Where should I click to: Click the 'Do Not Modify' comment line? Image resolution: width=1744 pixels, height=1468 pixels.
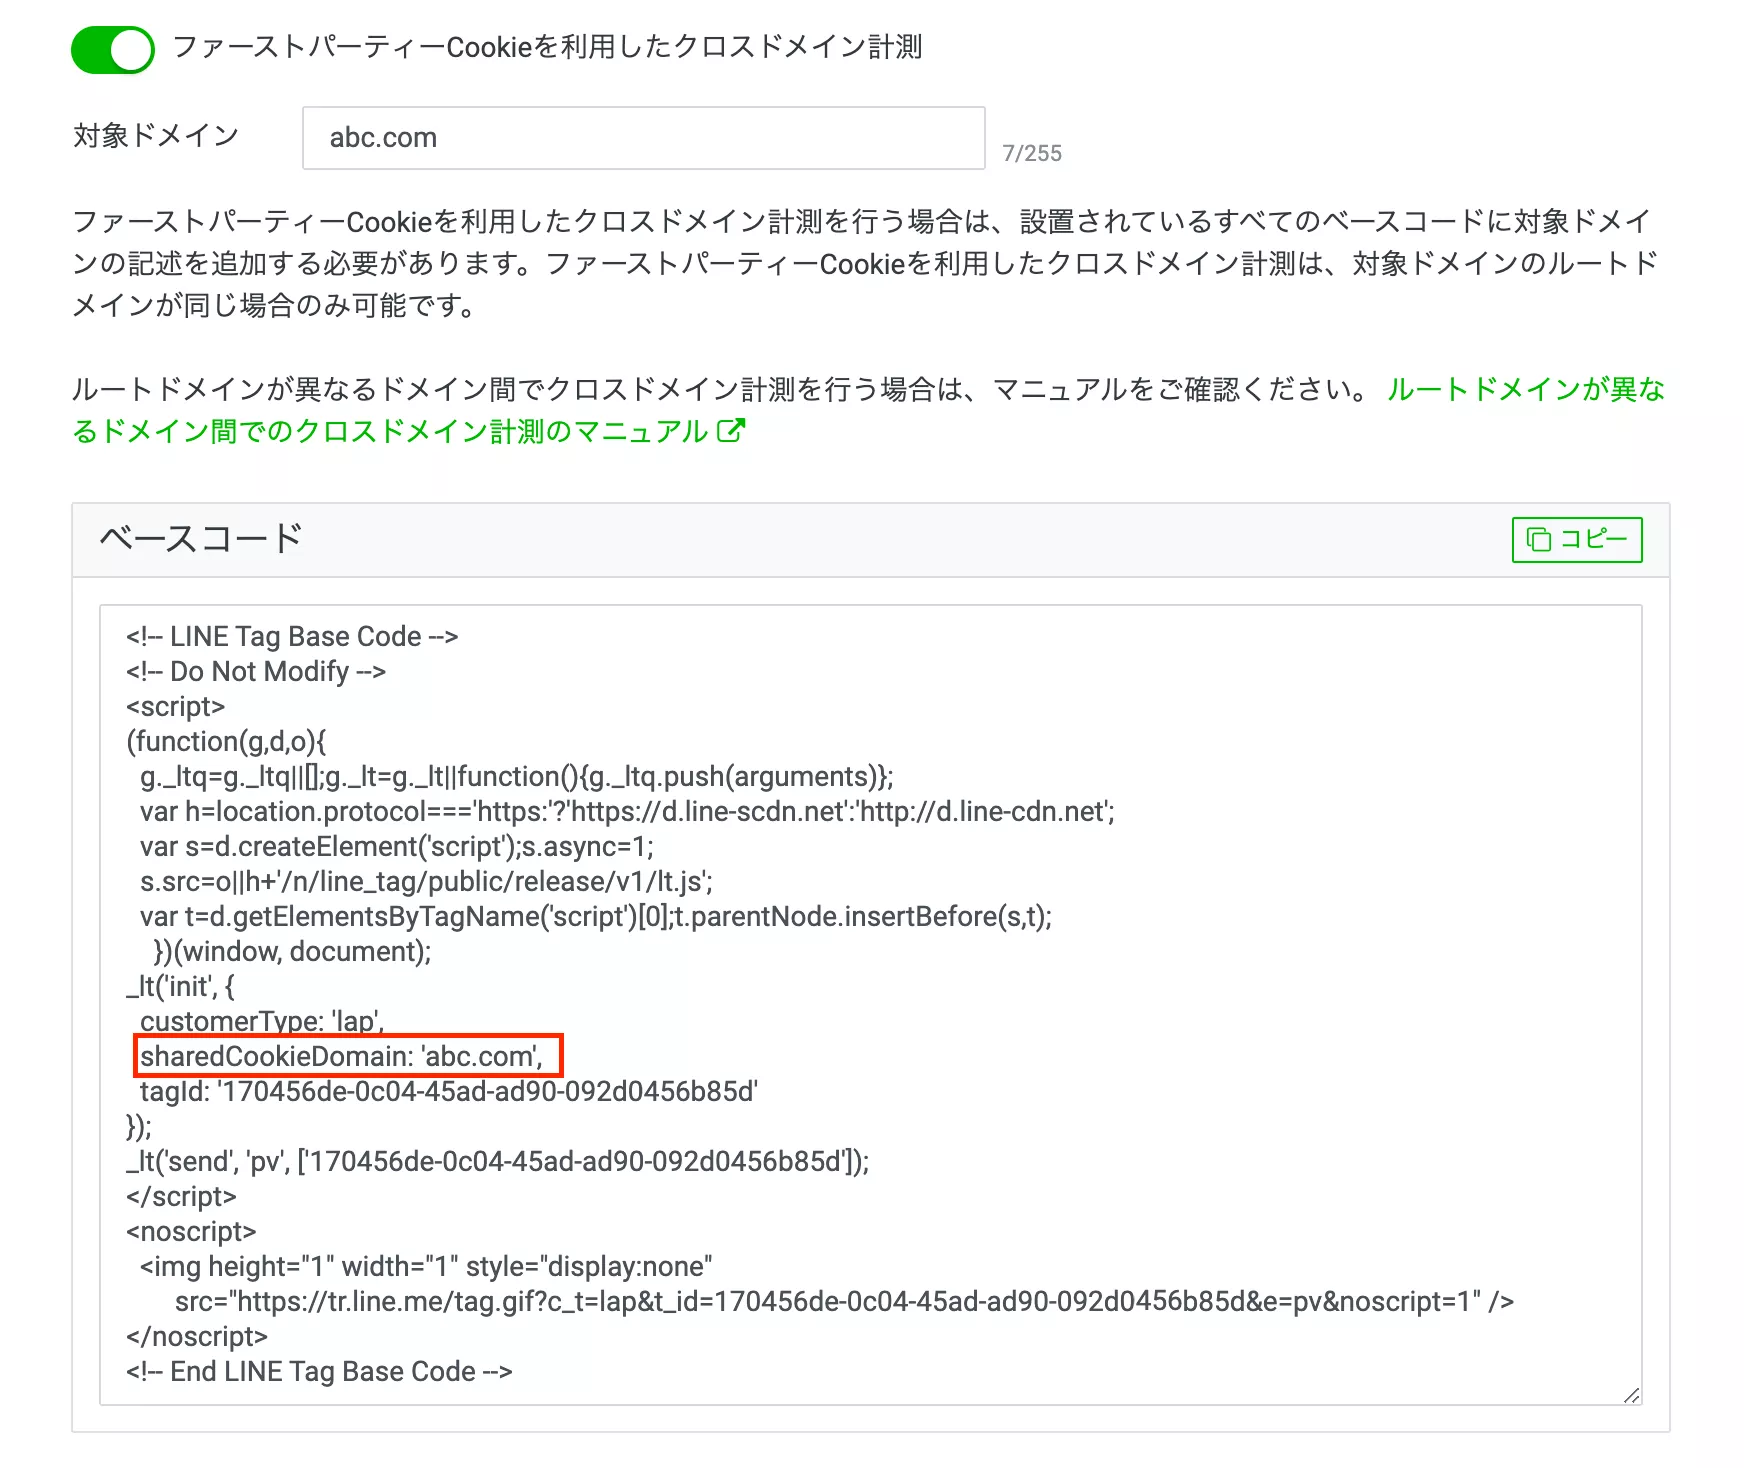(x=256, y=672)
